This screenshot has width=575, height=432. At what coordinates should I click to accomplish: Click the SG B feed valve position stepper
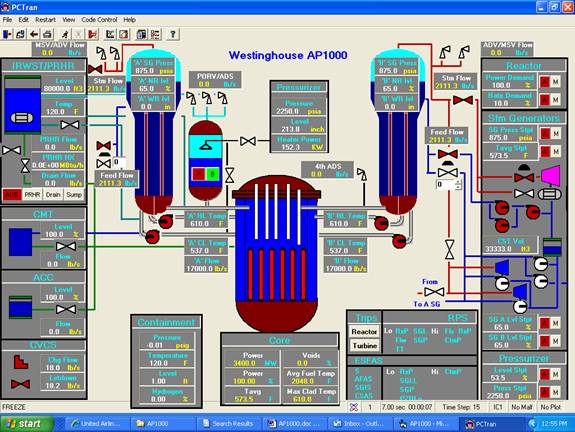click(458, 184)
